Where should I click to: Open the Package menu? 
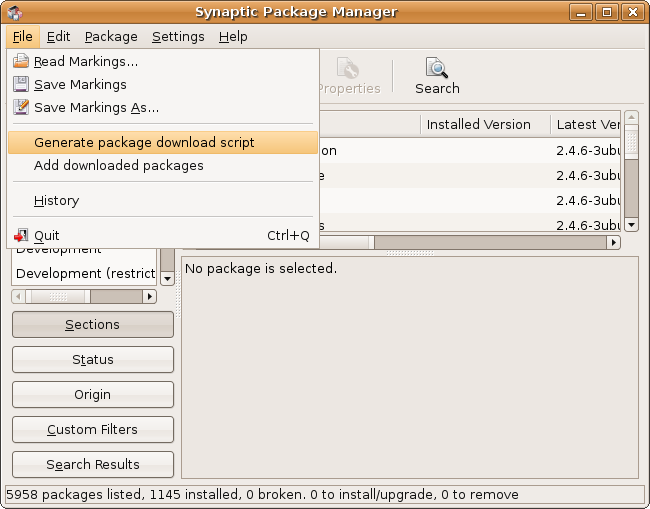(x=111, y=37)
